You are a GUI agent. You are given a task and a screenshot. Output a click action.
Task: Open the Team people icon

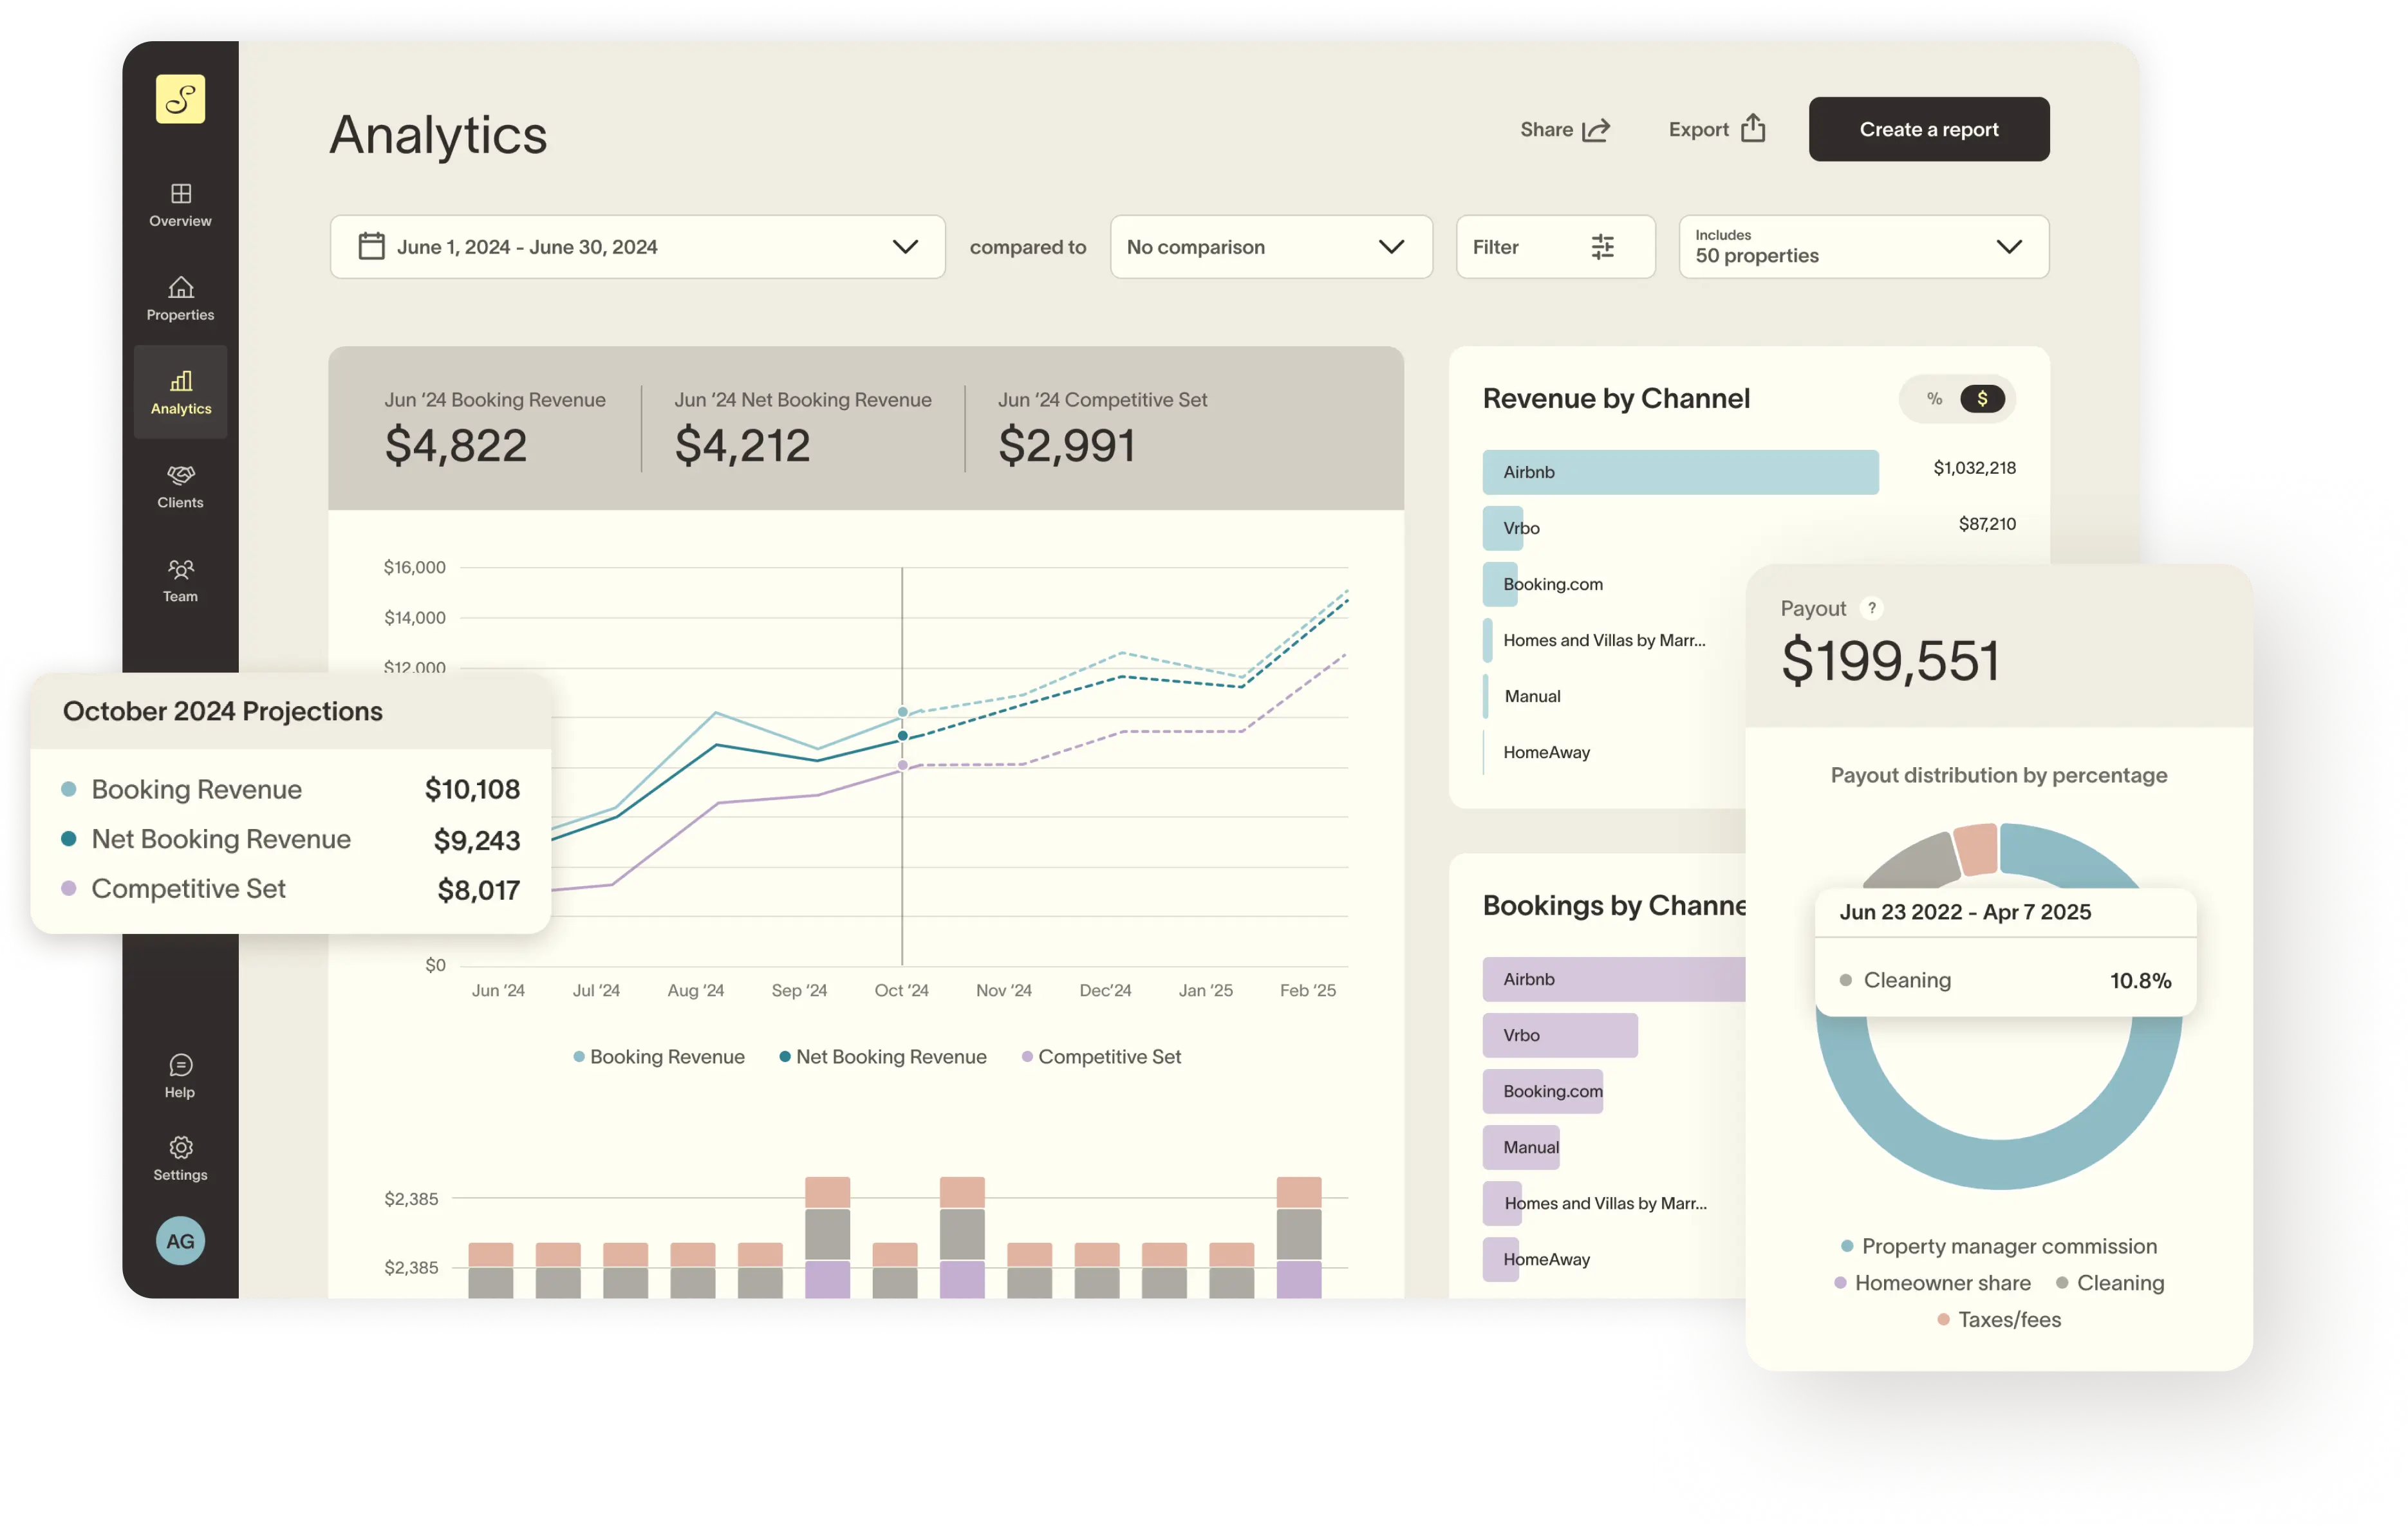[180, 570]
